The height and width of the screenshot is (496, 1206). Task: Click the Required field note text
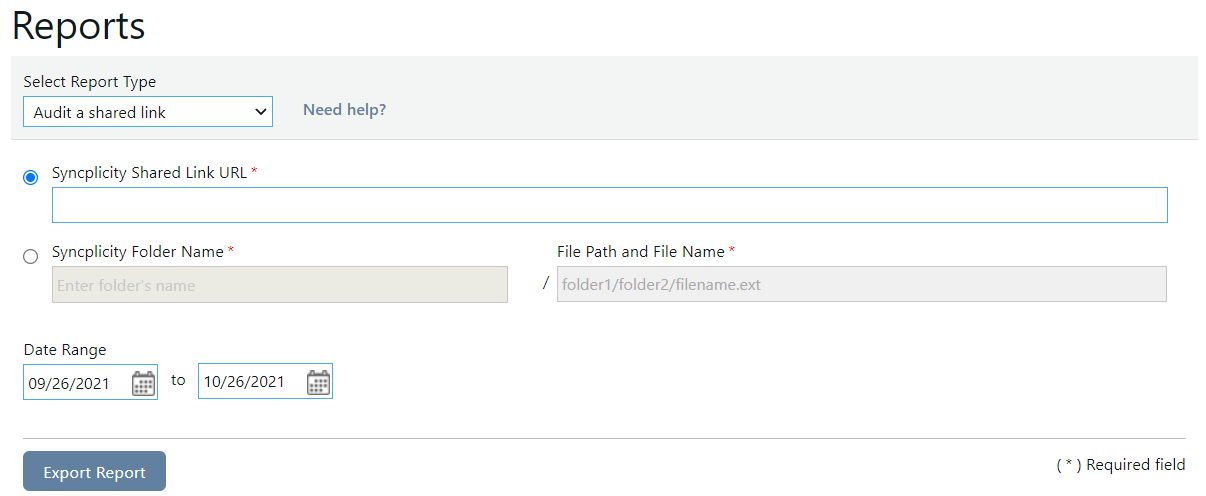pos(1121,465)
